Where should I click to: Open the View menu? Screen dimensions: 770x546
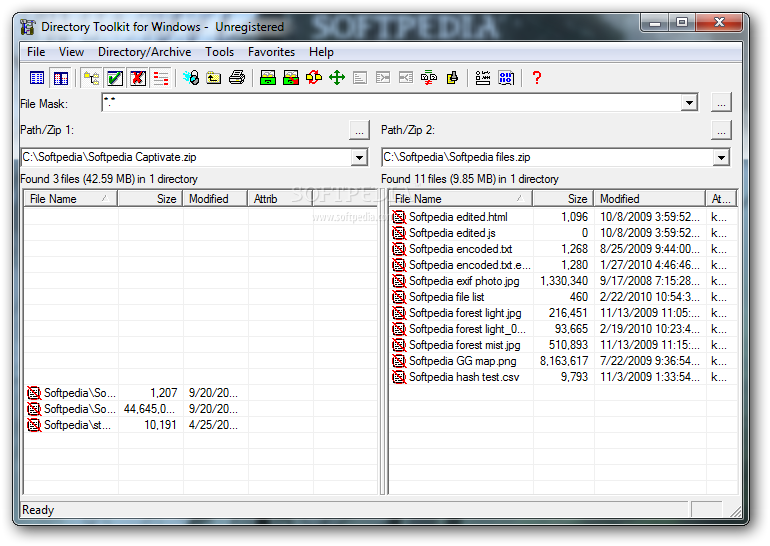point(71,52)
